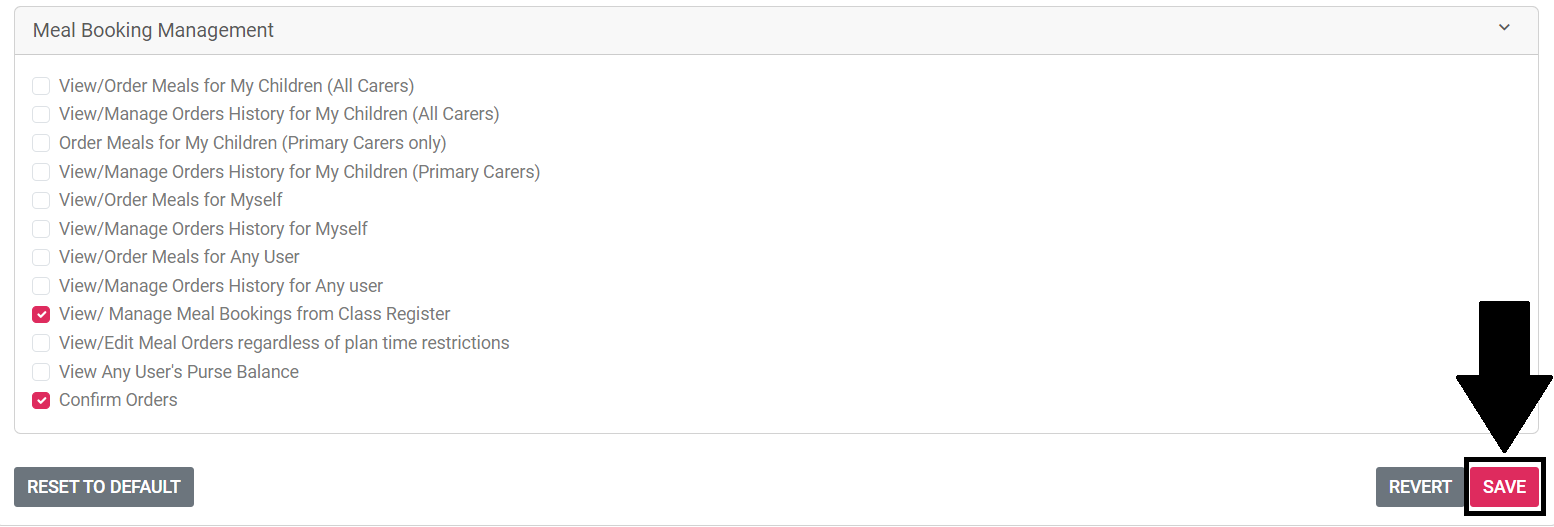1554x527 pixels.
Task: Enable View/Order Meals for My Children (All Carers)
Action: click(41, 86)
